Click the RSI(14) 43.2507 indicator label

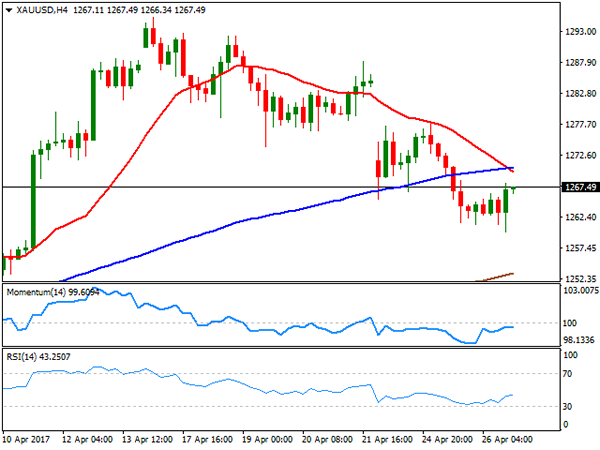pos(38,357)
